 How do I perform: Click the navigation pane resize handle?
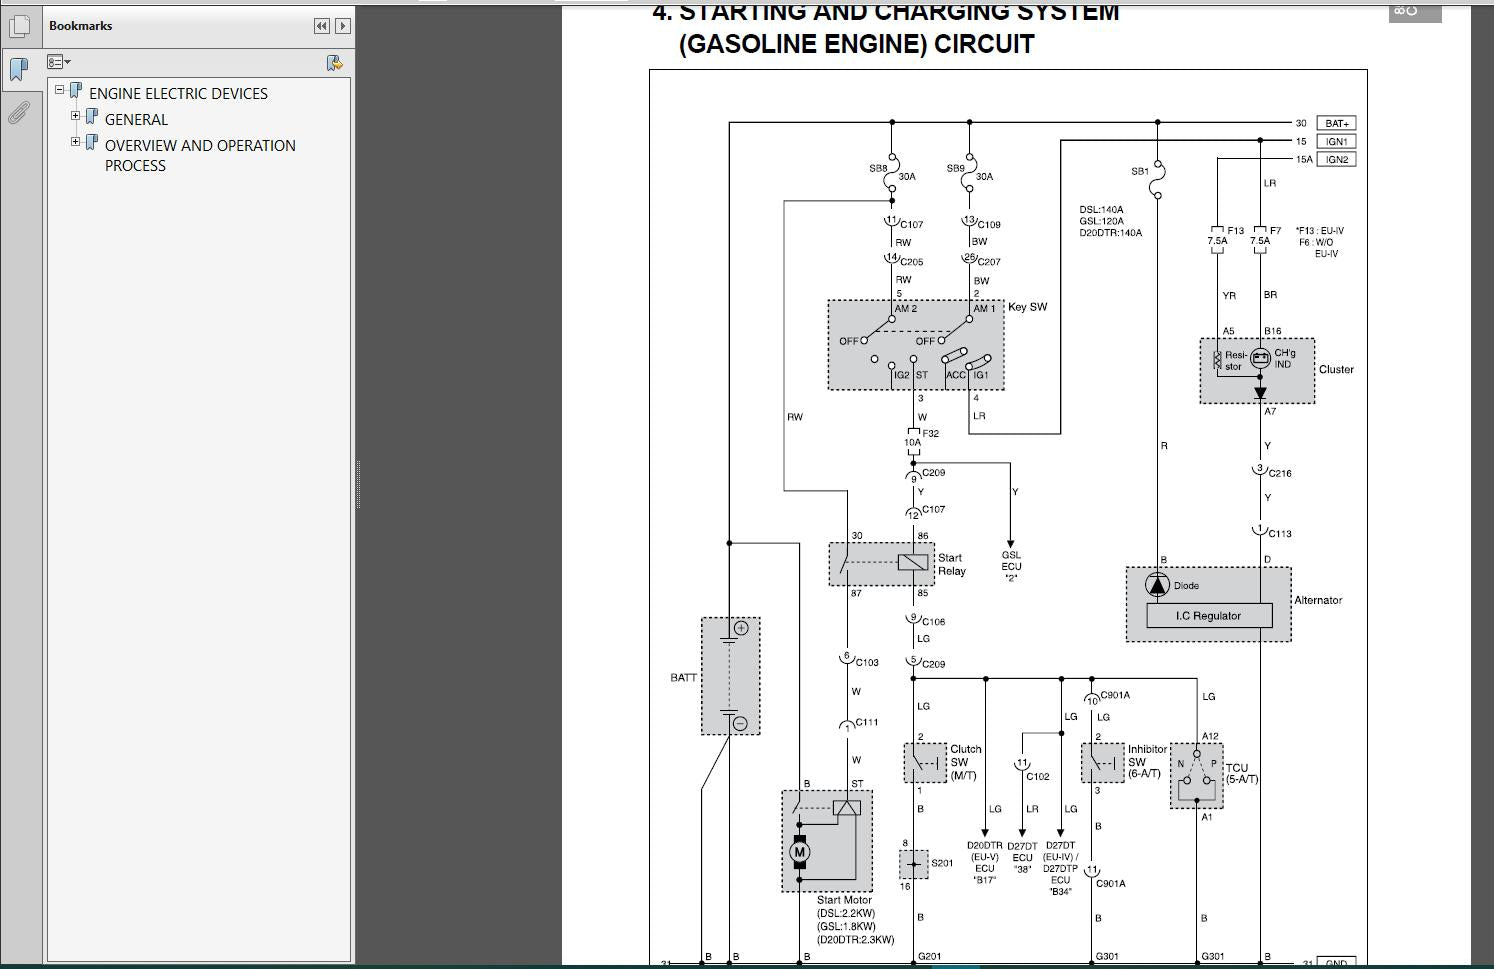(x=358, y=485)
